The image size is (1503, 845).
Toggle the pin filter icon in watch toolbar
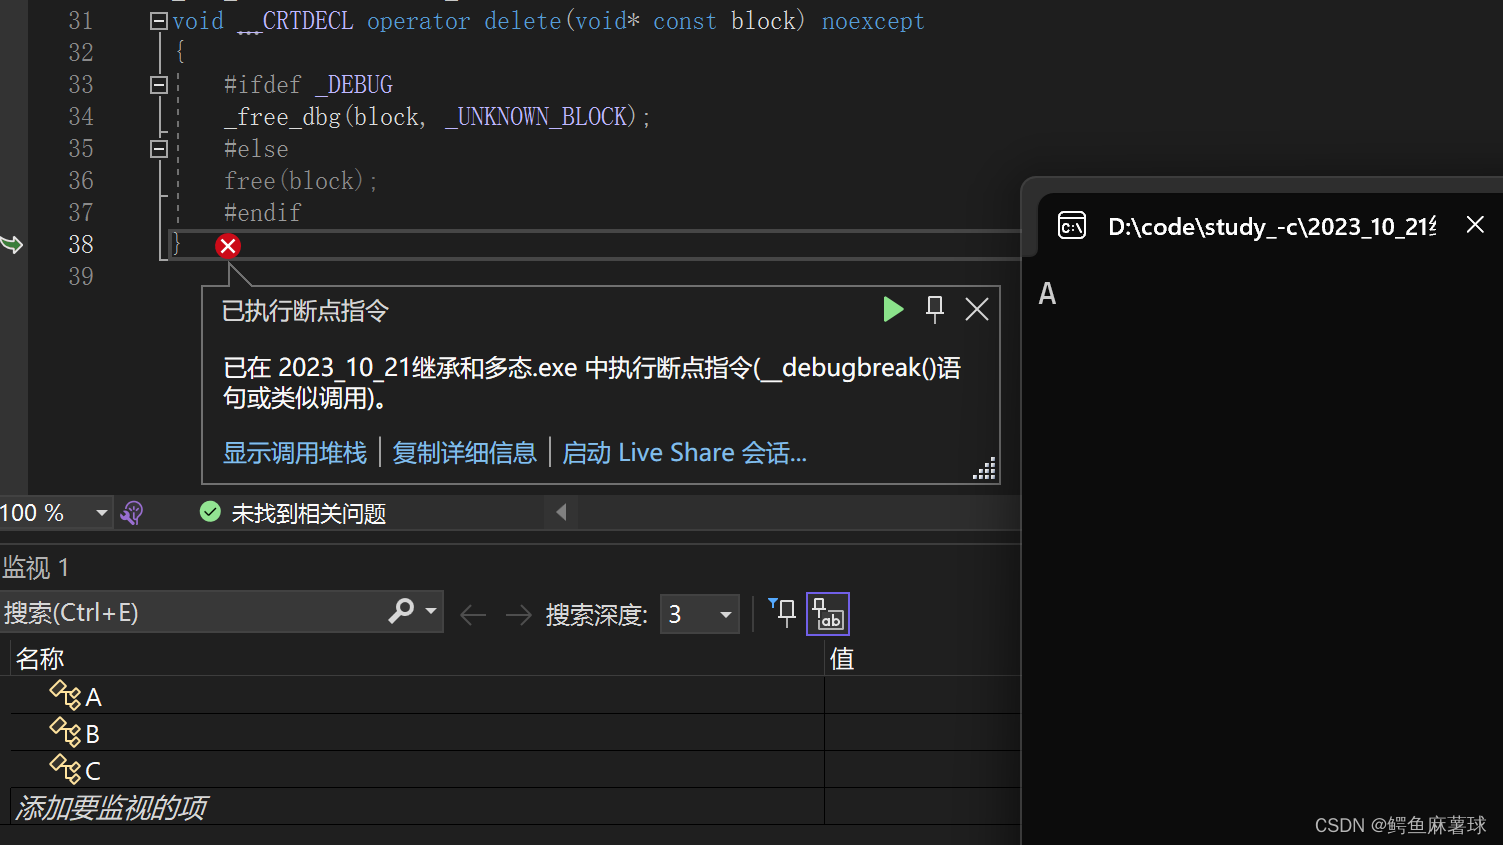(x=782, y=613)
